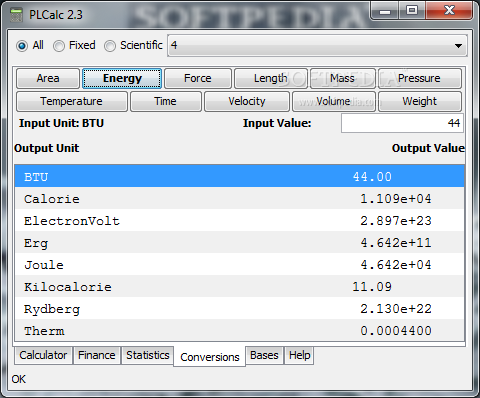The image size is (480, 398).
Task: Switch to Length conversions
Action: [x=270, y=78]
